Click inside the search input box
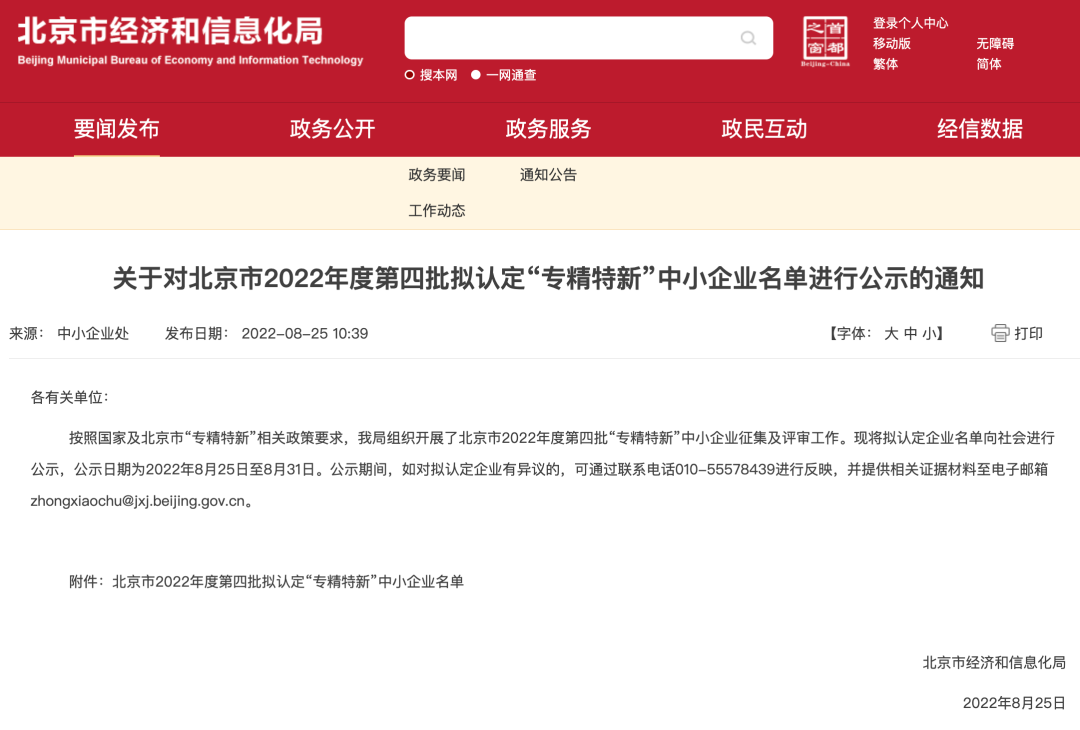The width and height of the screenshot is (1080, 730). [x=572, y=38]
